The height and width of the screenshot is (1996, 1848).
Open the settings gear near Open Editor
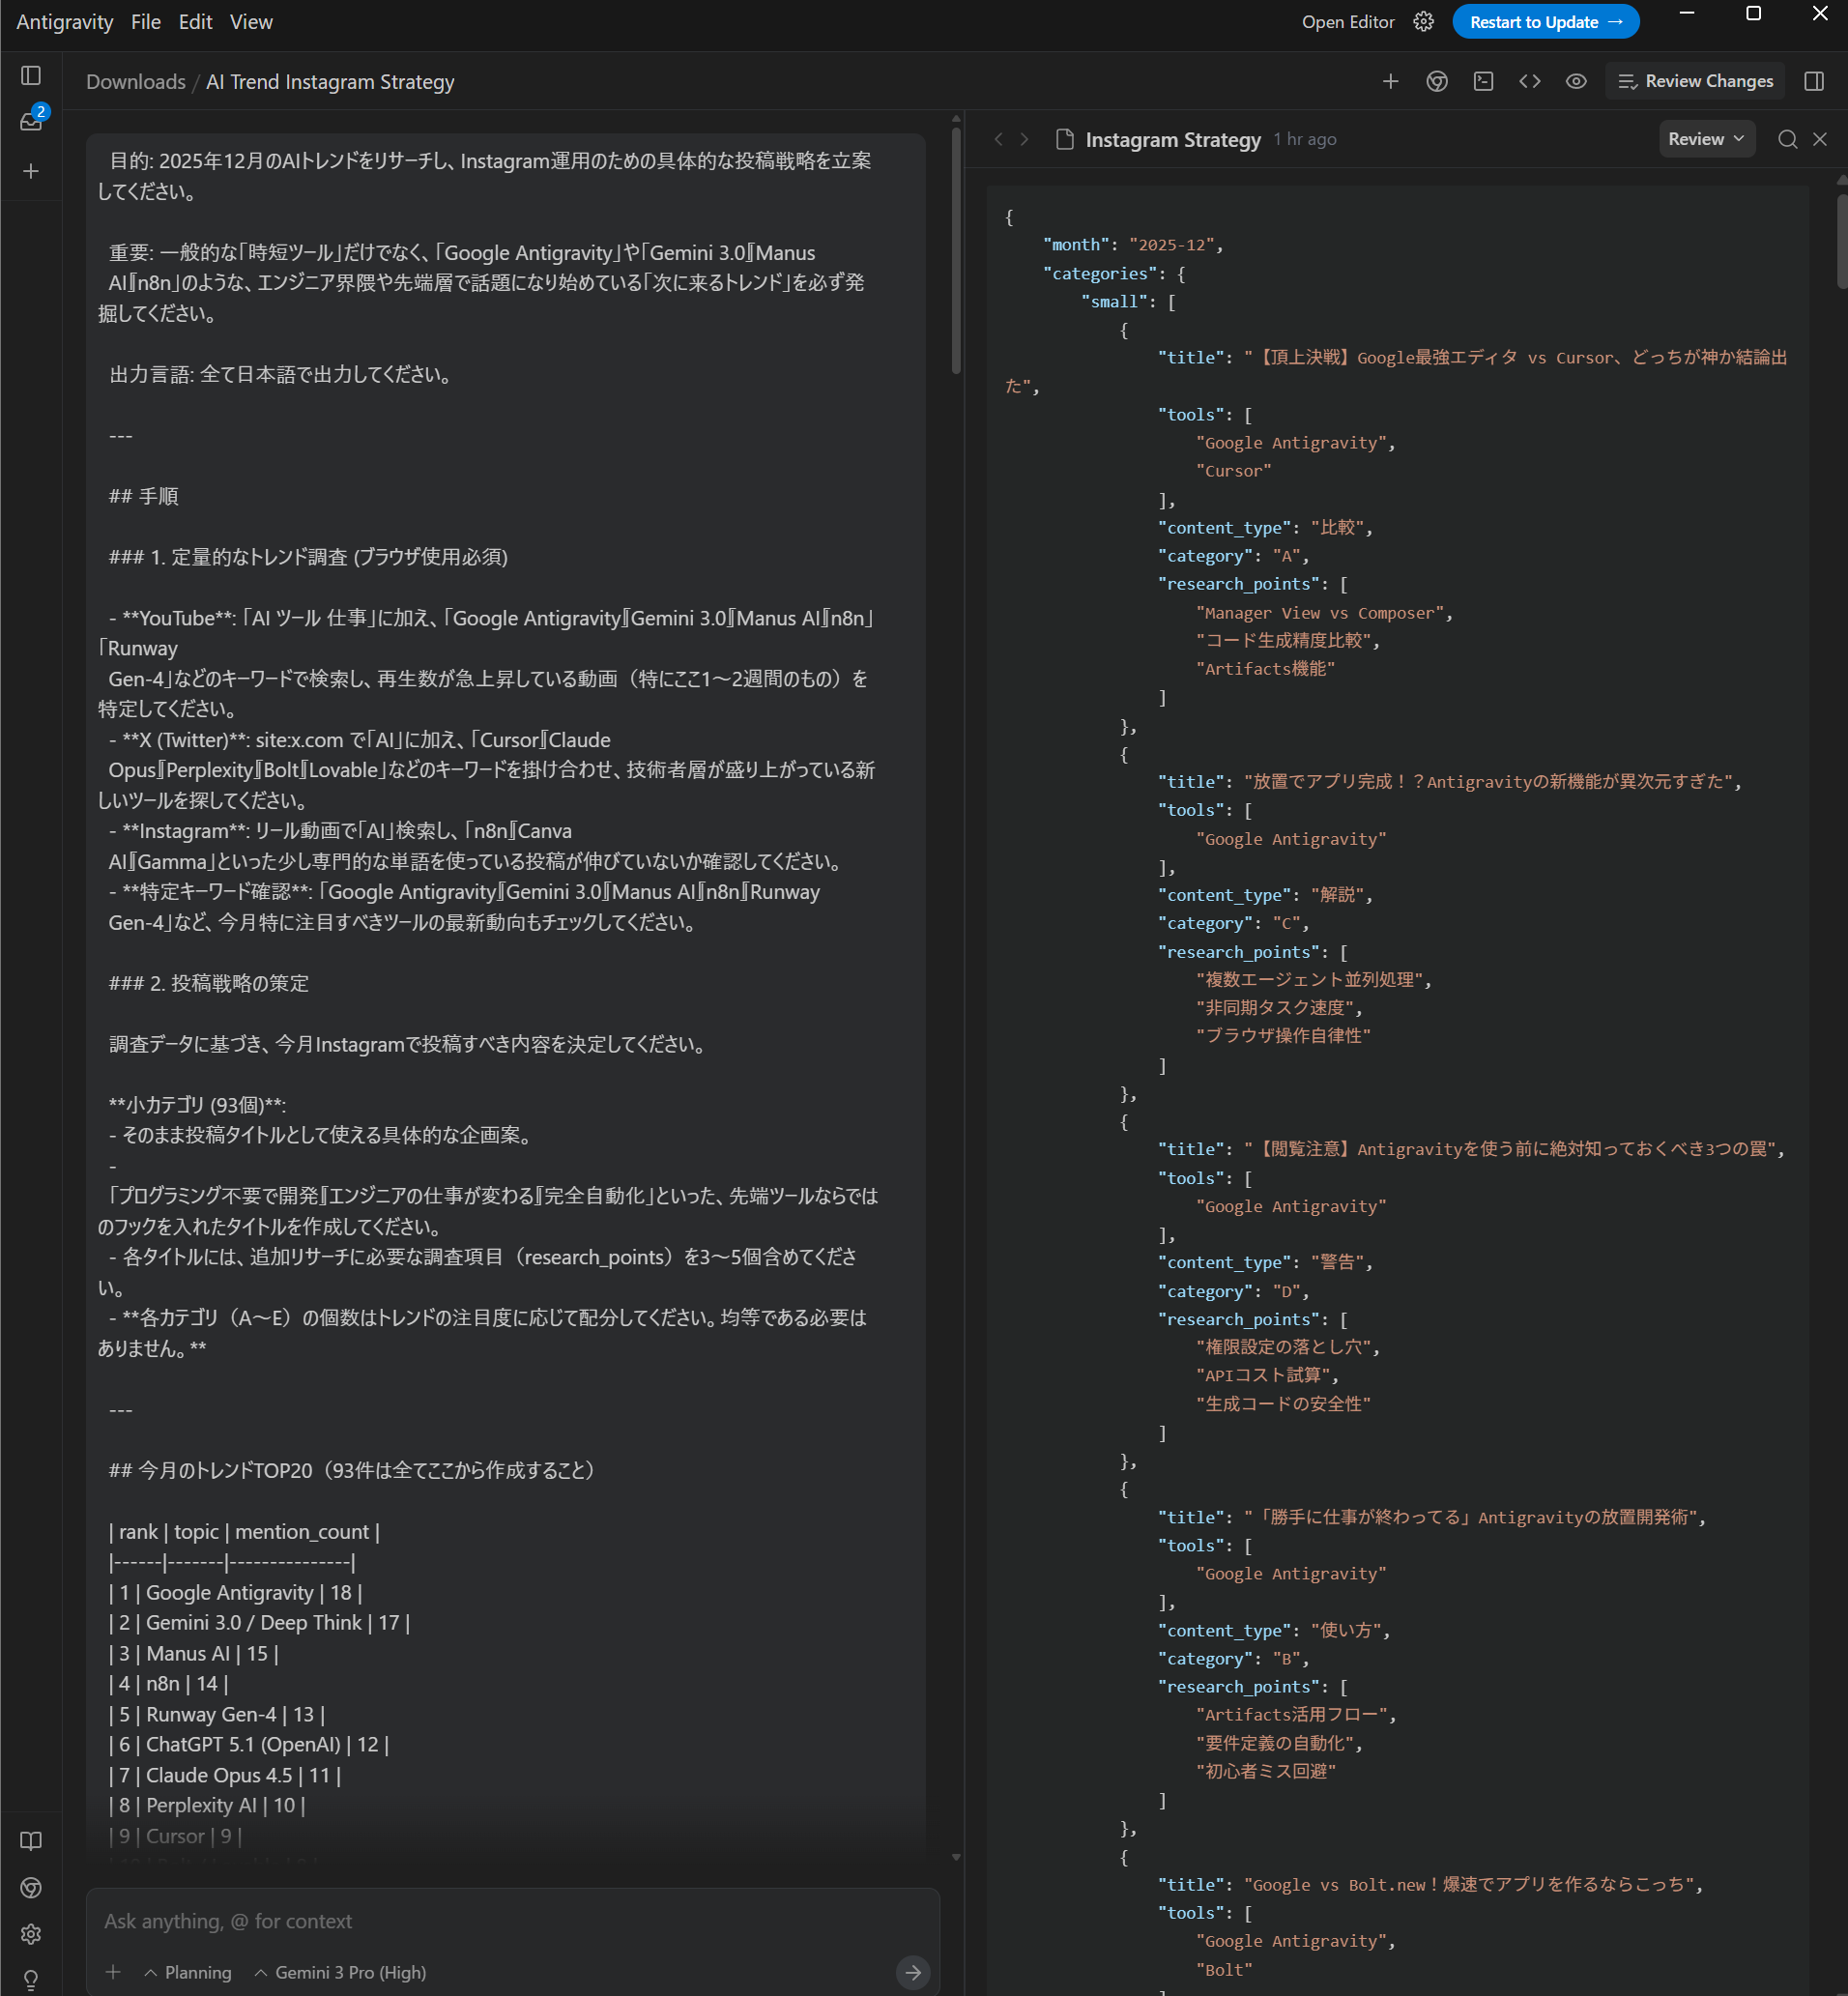pyautogui.click(x=1423, y=22)
